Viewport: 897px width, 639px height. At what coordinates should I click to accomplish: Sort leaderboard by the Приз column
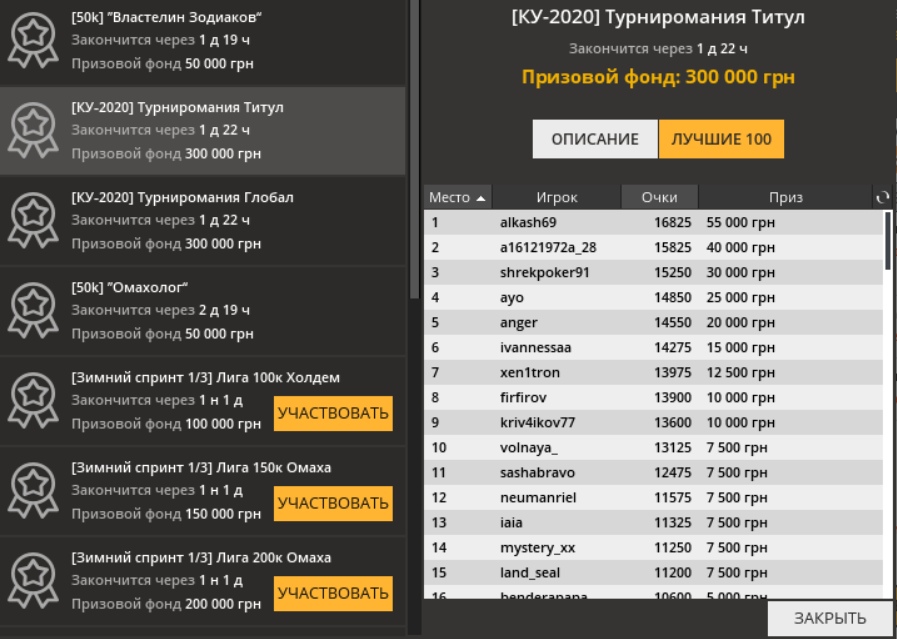point(785,198)
